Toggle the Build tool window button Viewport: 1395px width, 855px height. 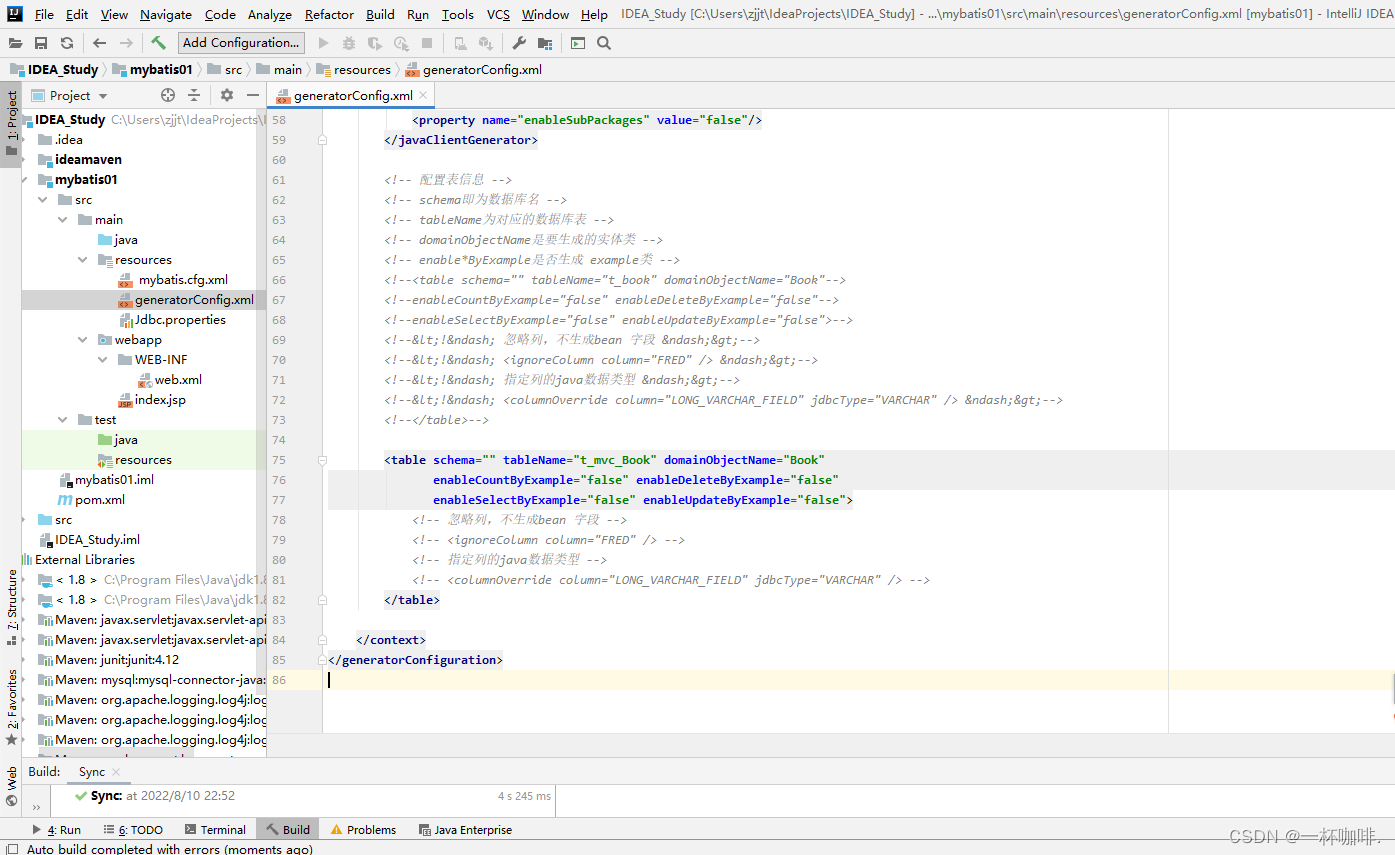coord(288,830)
